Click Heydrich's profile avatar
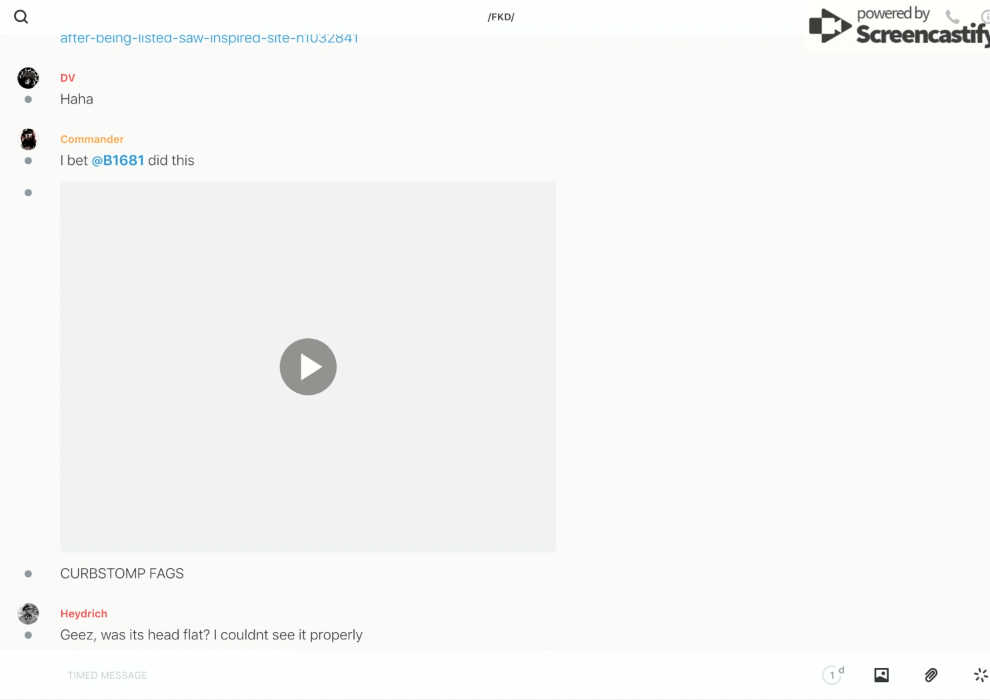990x700 pixels. pyautogui.click(x=28, y=613)
